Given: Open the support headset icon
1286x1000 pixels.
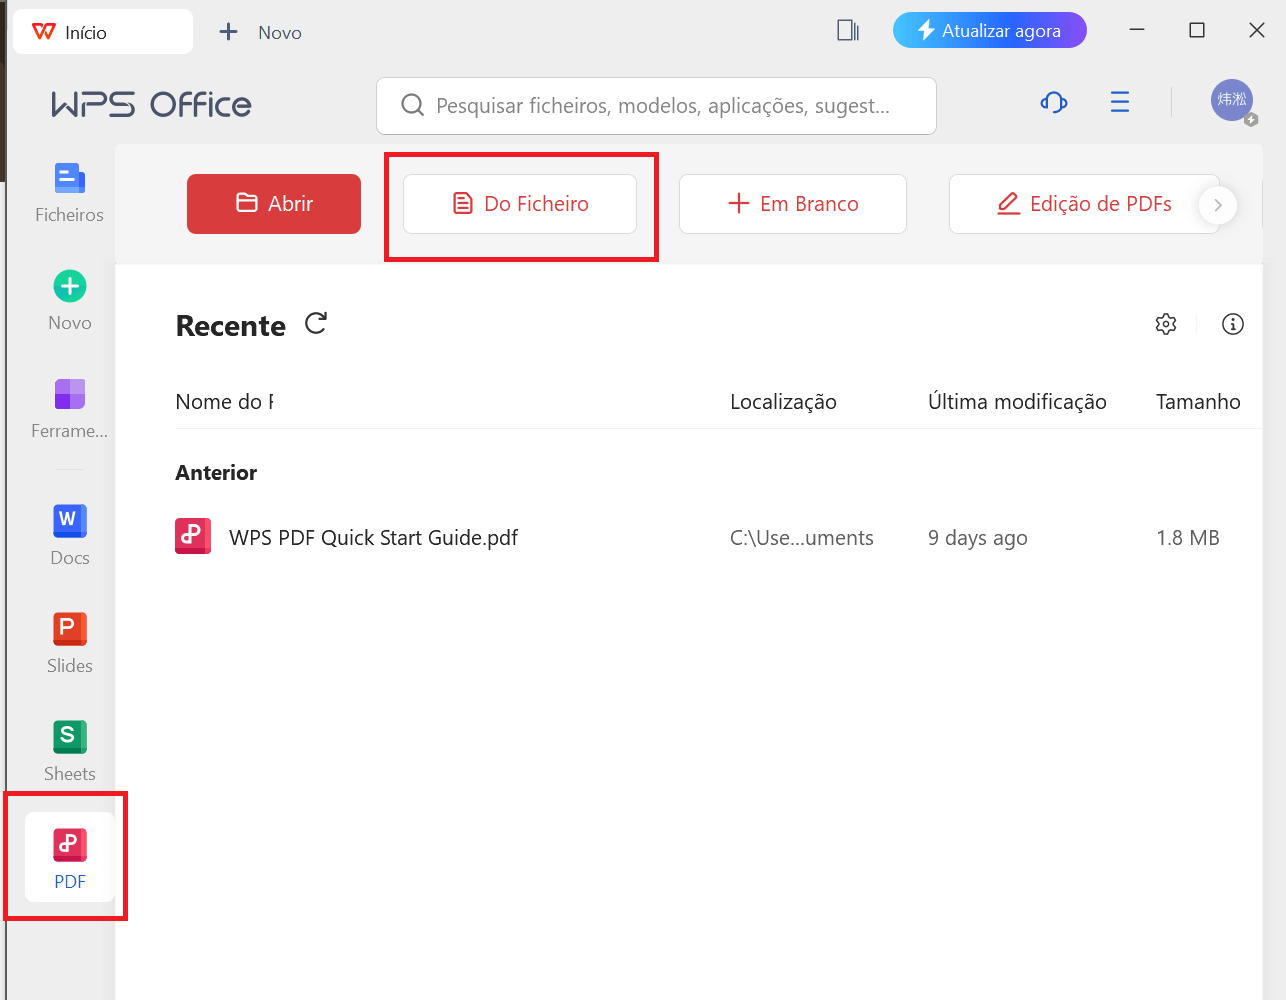Looking at the screenshot, I should 1054,102.
